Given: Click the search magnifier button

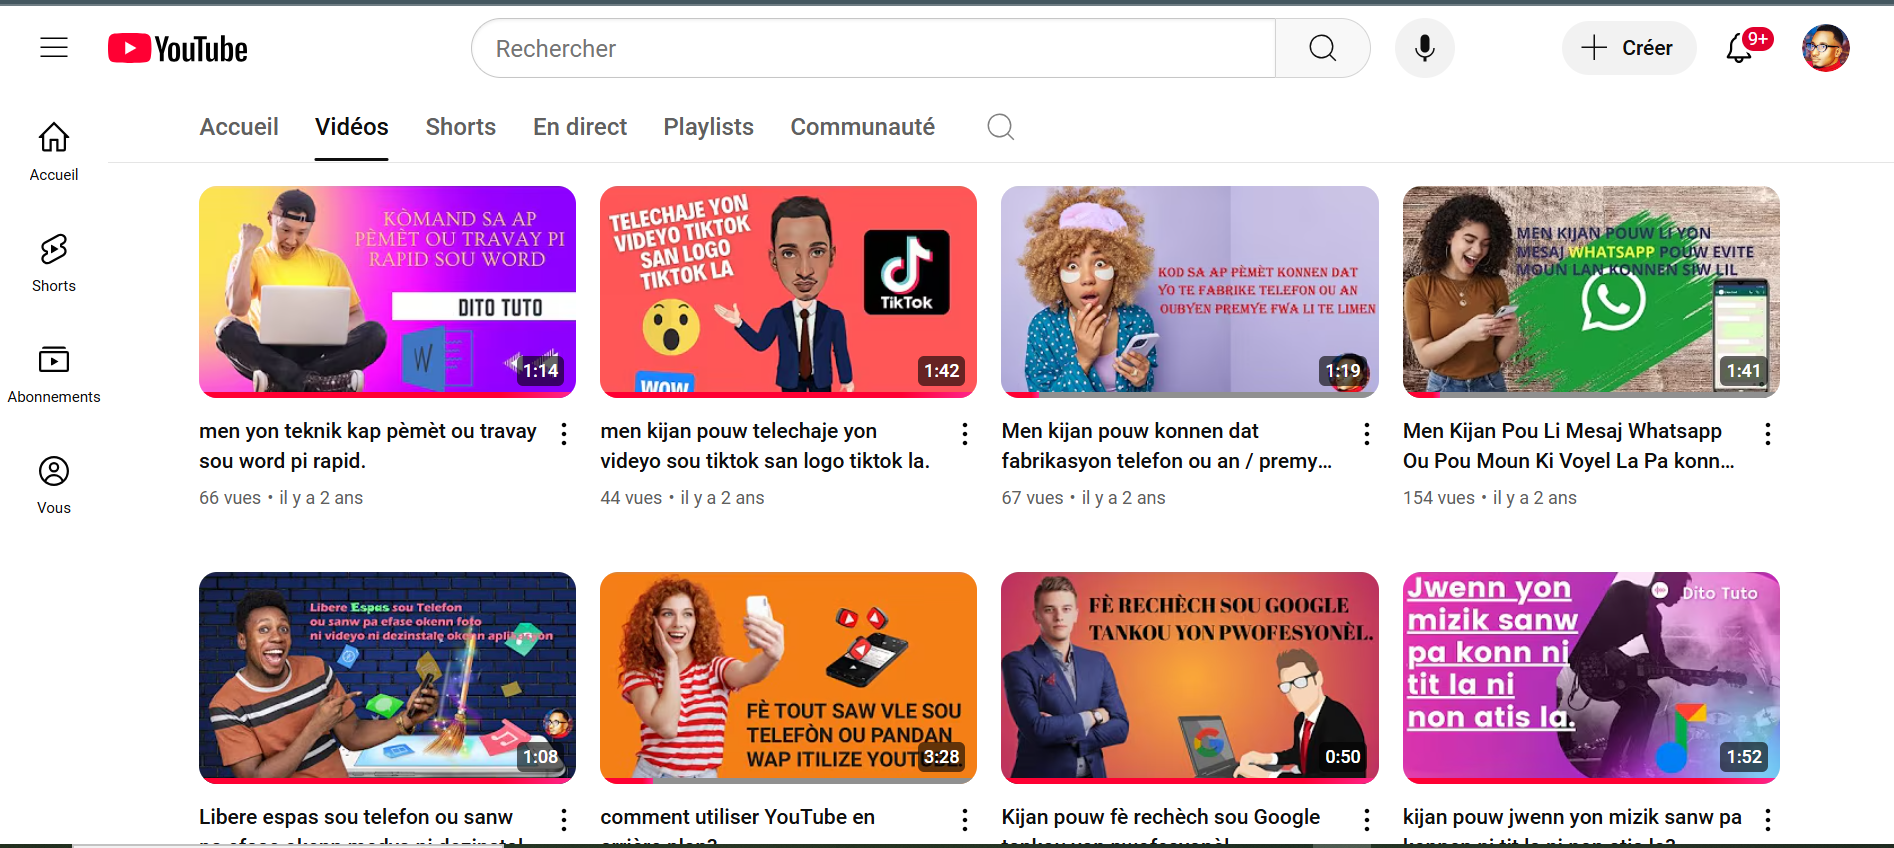Looking at the screenshot, I should coord(1322,48).
